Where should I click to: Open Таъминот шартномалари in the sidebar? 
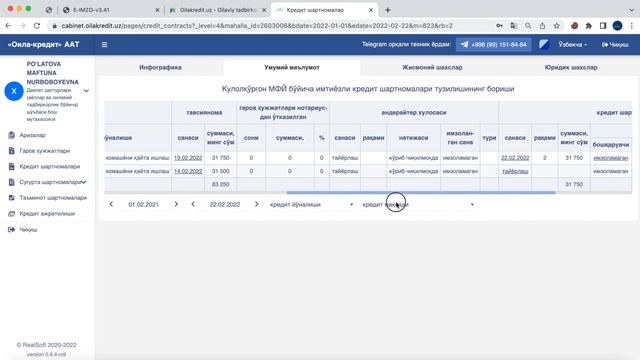click(53, 198)
